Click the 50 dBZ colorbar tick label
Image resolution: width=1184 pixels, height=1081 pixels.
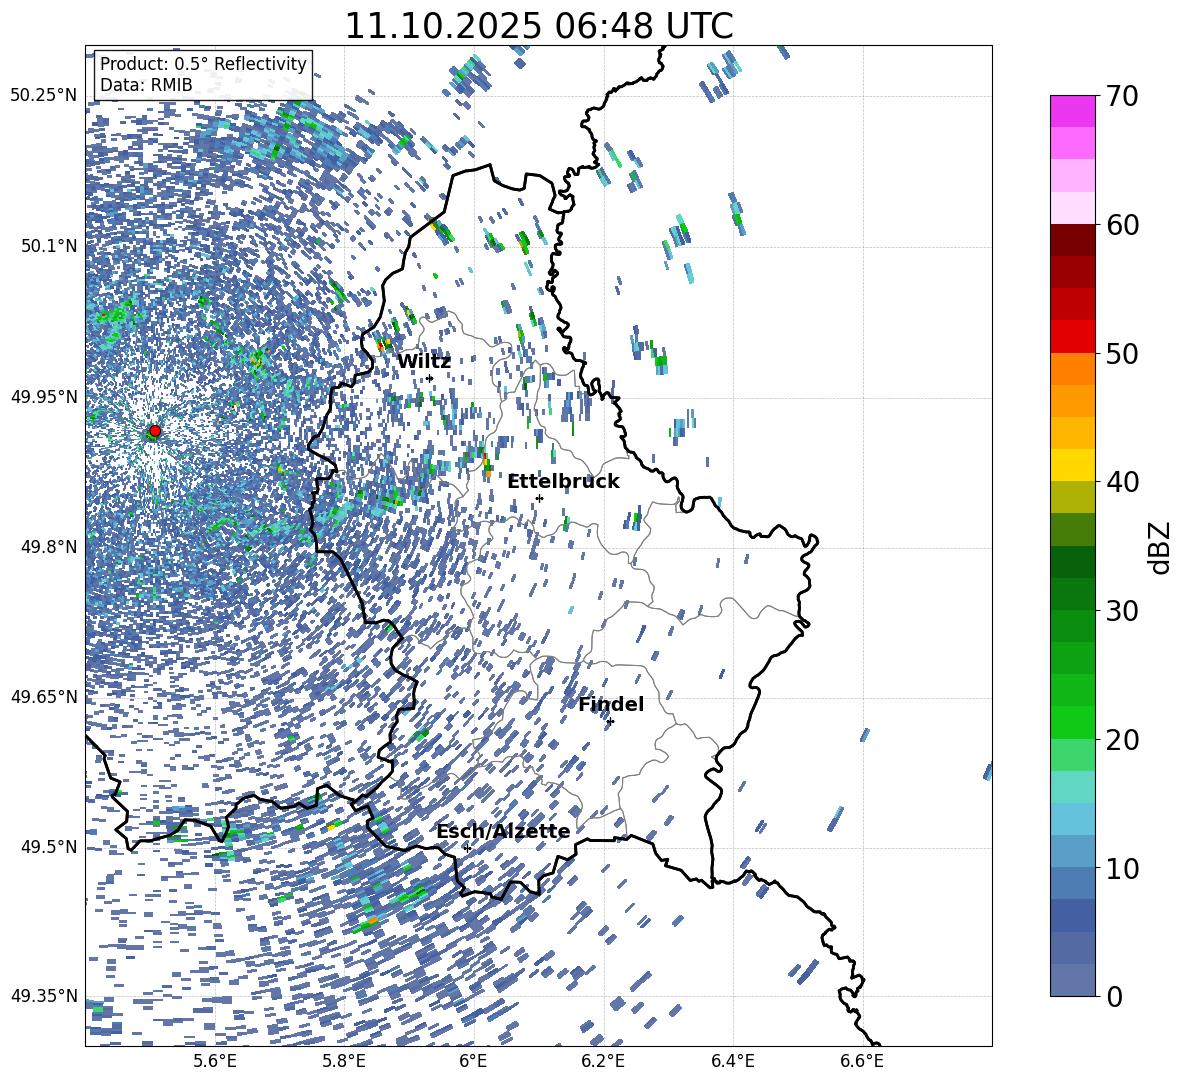1122,353
